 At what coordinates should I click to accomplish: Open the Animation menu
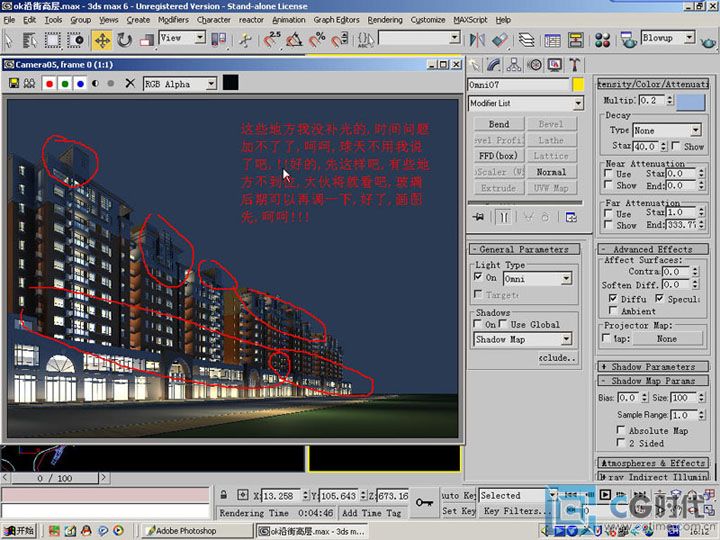288,20
